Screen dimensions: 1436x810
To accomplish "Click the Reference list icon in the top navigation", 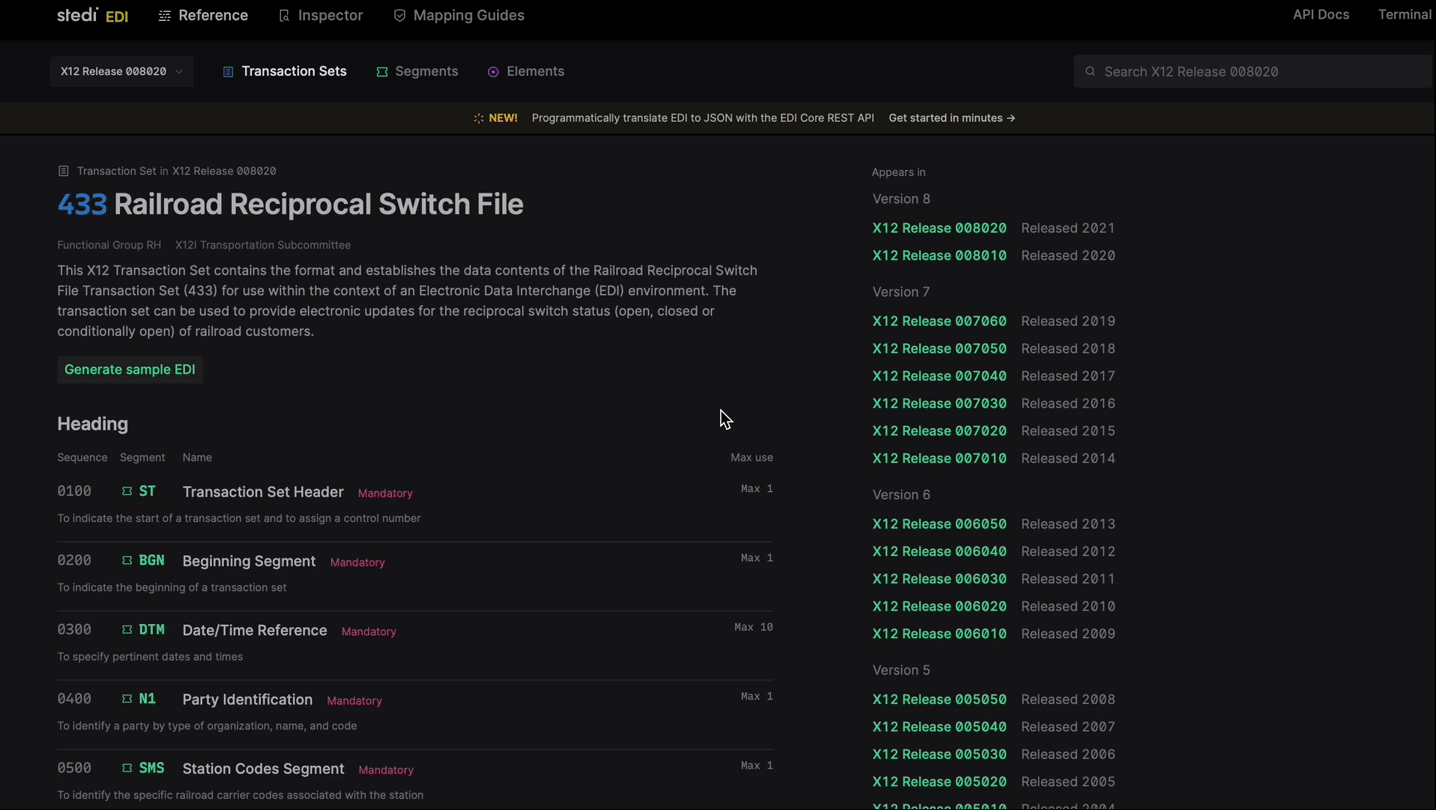I will tap(165, 16).
